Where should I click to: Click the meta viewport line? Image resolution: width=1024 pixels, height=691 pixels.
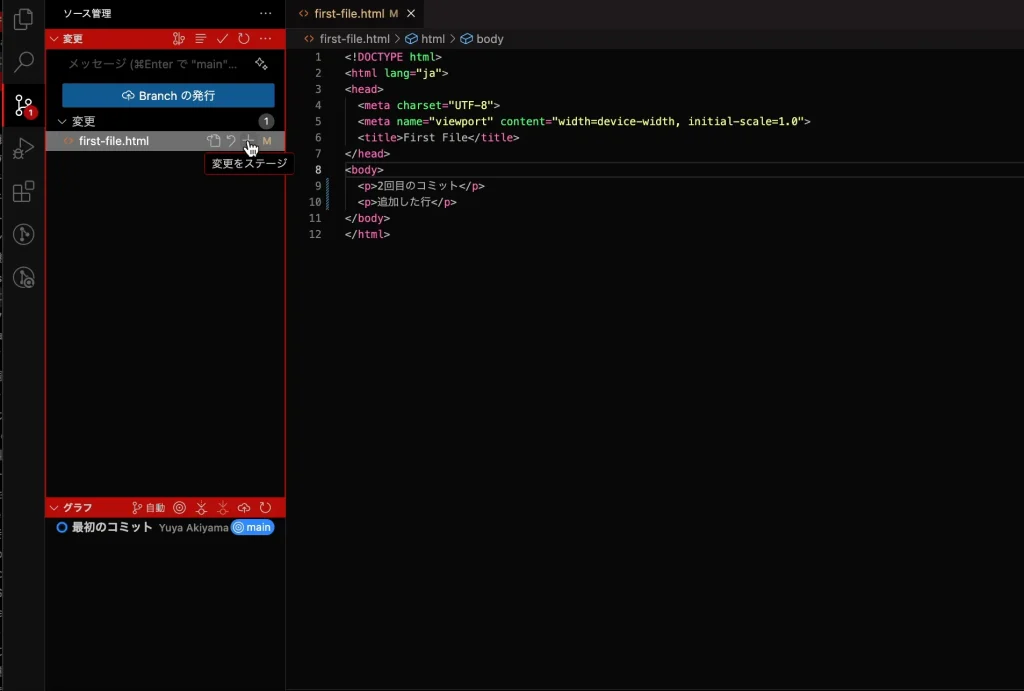pos(584,121)
